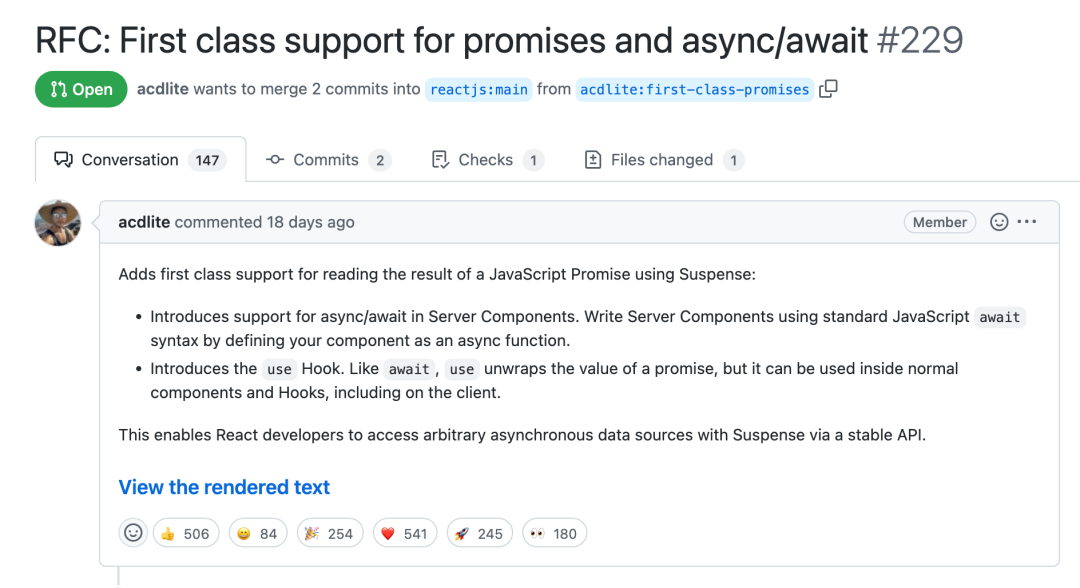Toggle the laugh reaction with 84
Image resolution: width=1080 pixels, height=588 pixels.
[258, 534]
